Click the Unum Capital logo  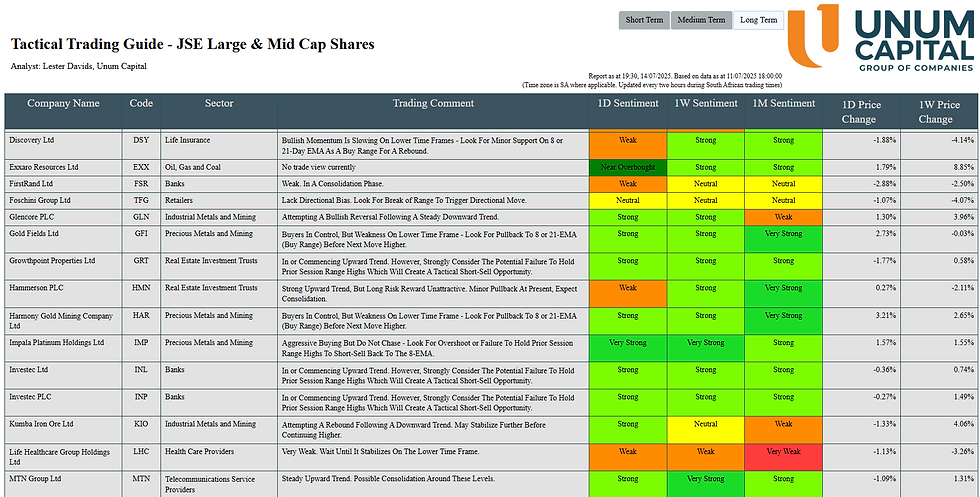coord(881,36)
